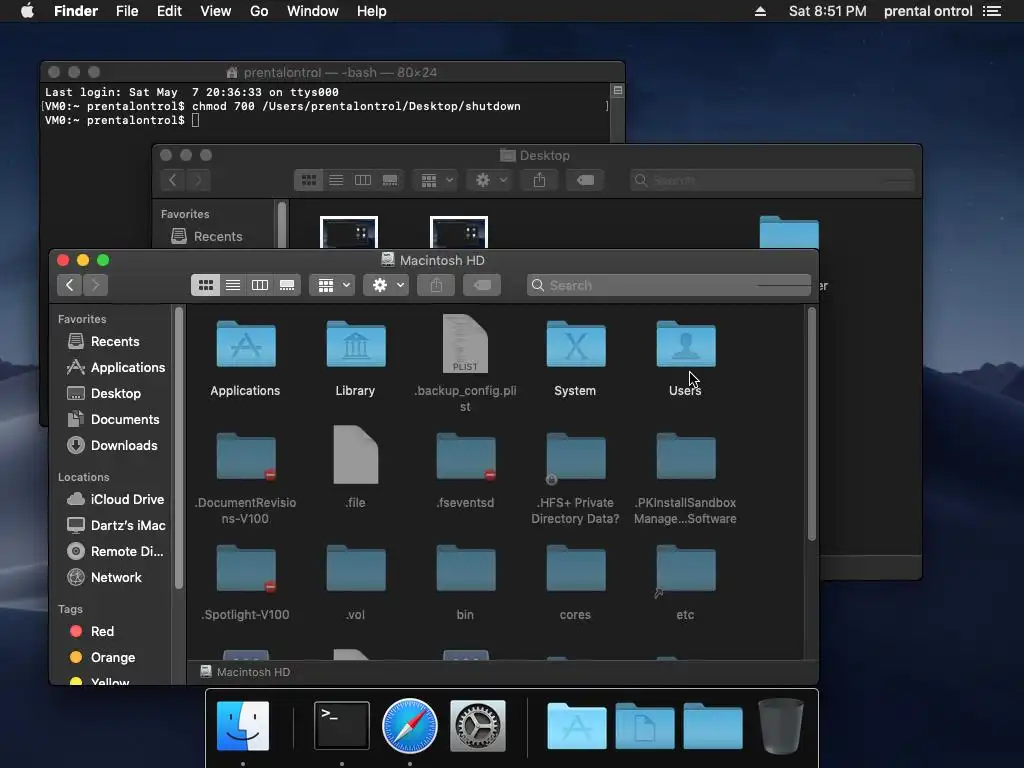Image resolution: width=1024 pixels, height=768 pixels.
Task: Select the .fseventsd folder
Action: [x=466, y=456]
